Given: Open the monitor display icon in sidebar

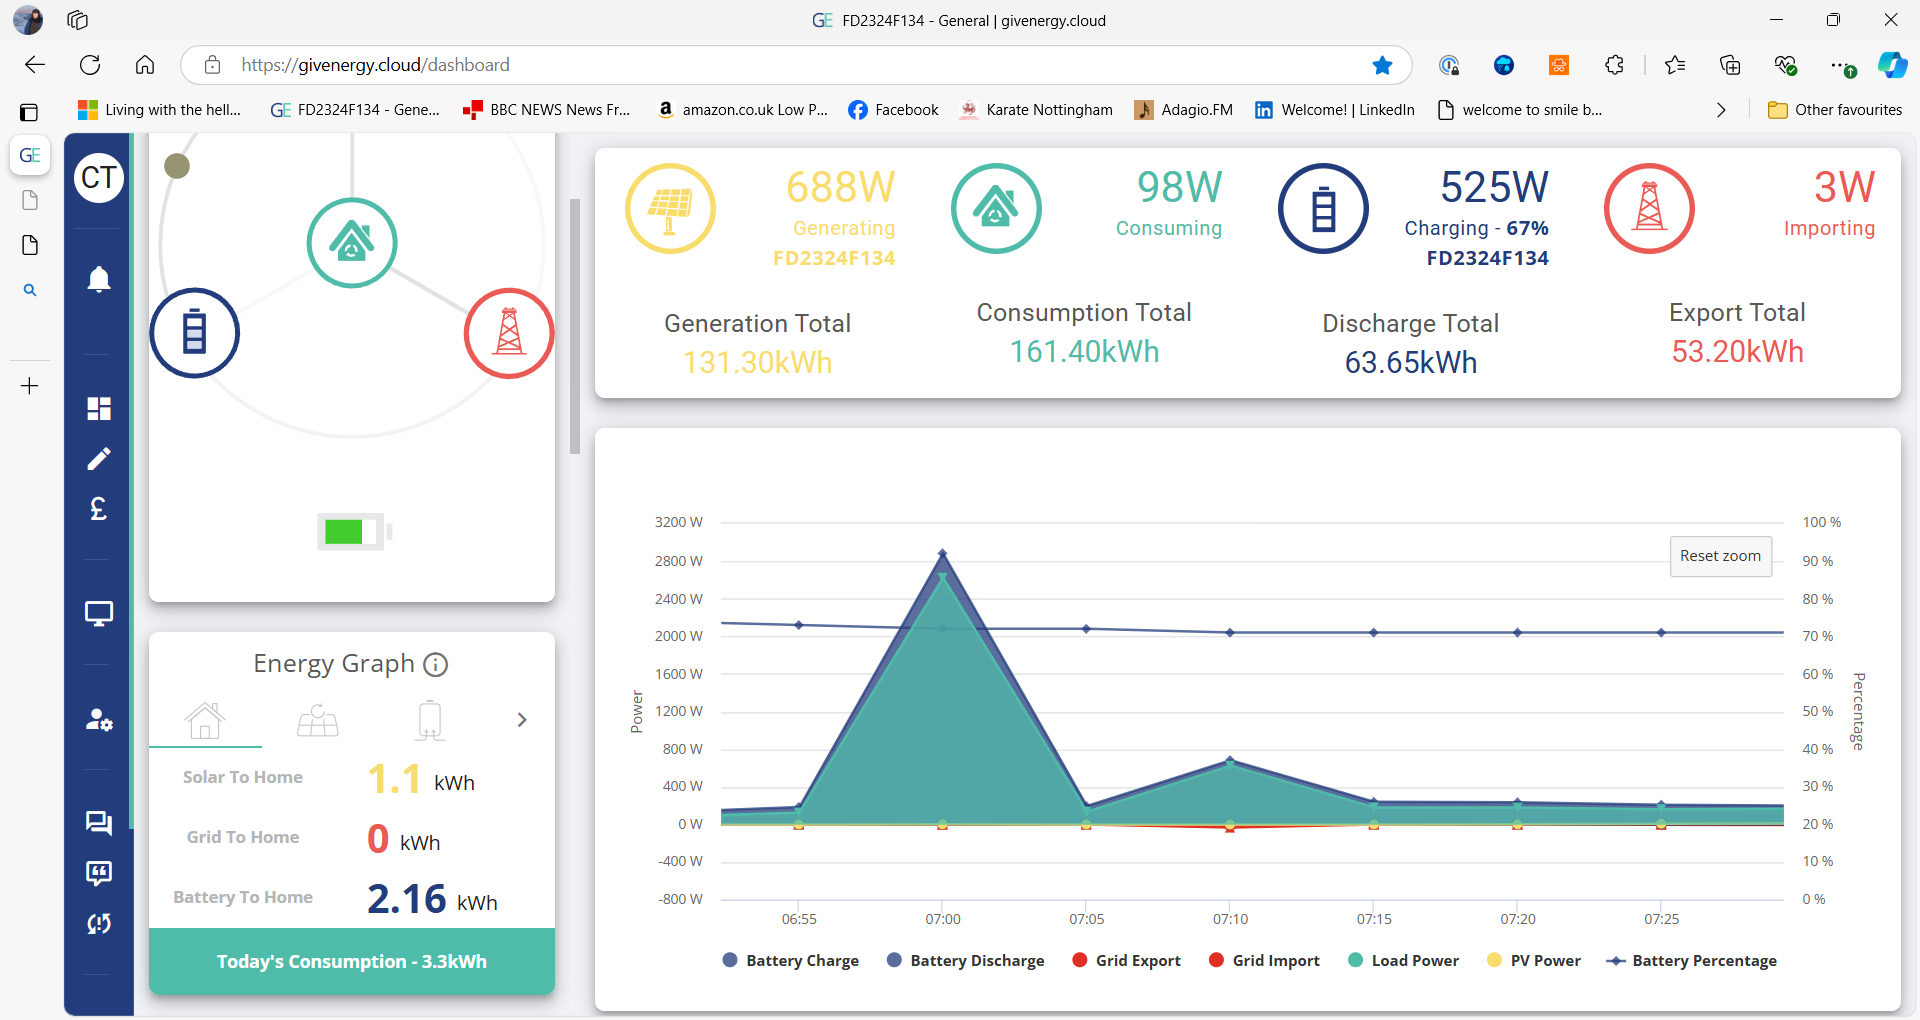Looking at the screenshot, I should click(x=98, y=614).
